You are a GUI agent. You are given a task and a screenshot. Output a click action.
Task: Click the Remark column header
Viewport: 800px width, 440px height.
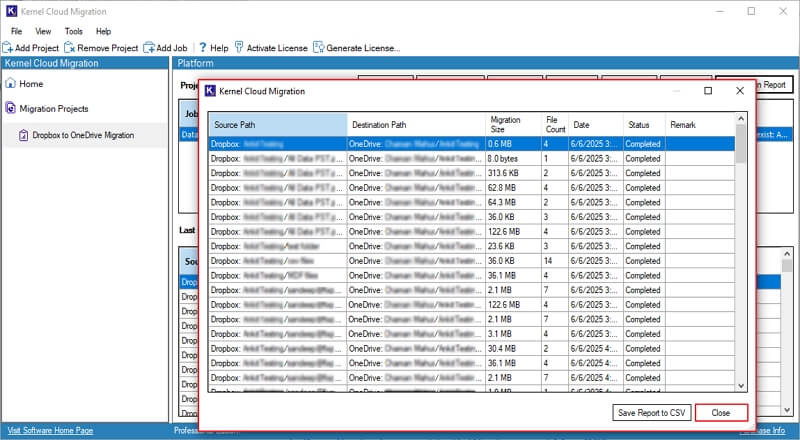(x=699, y=125)
